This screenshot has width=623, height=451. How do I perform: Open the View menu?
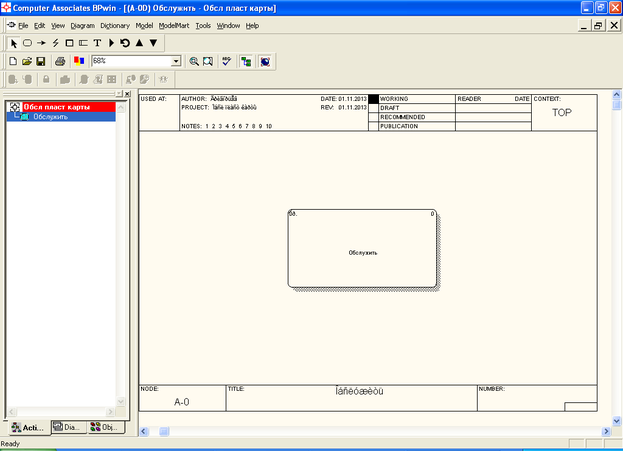click(x=58, y=25)
